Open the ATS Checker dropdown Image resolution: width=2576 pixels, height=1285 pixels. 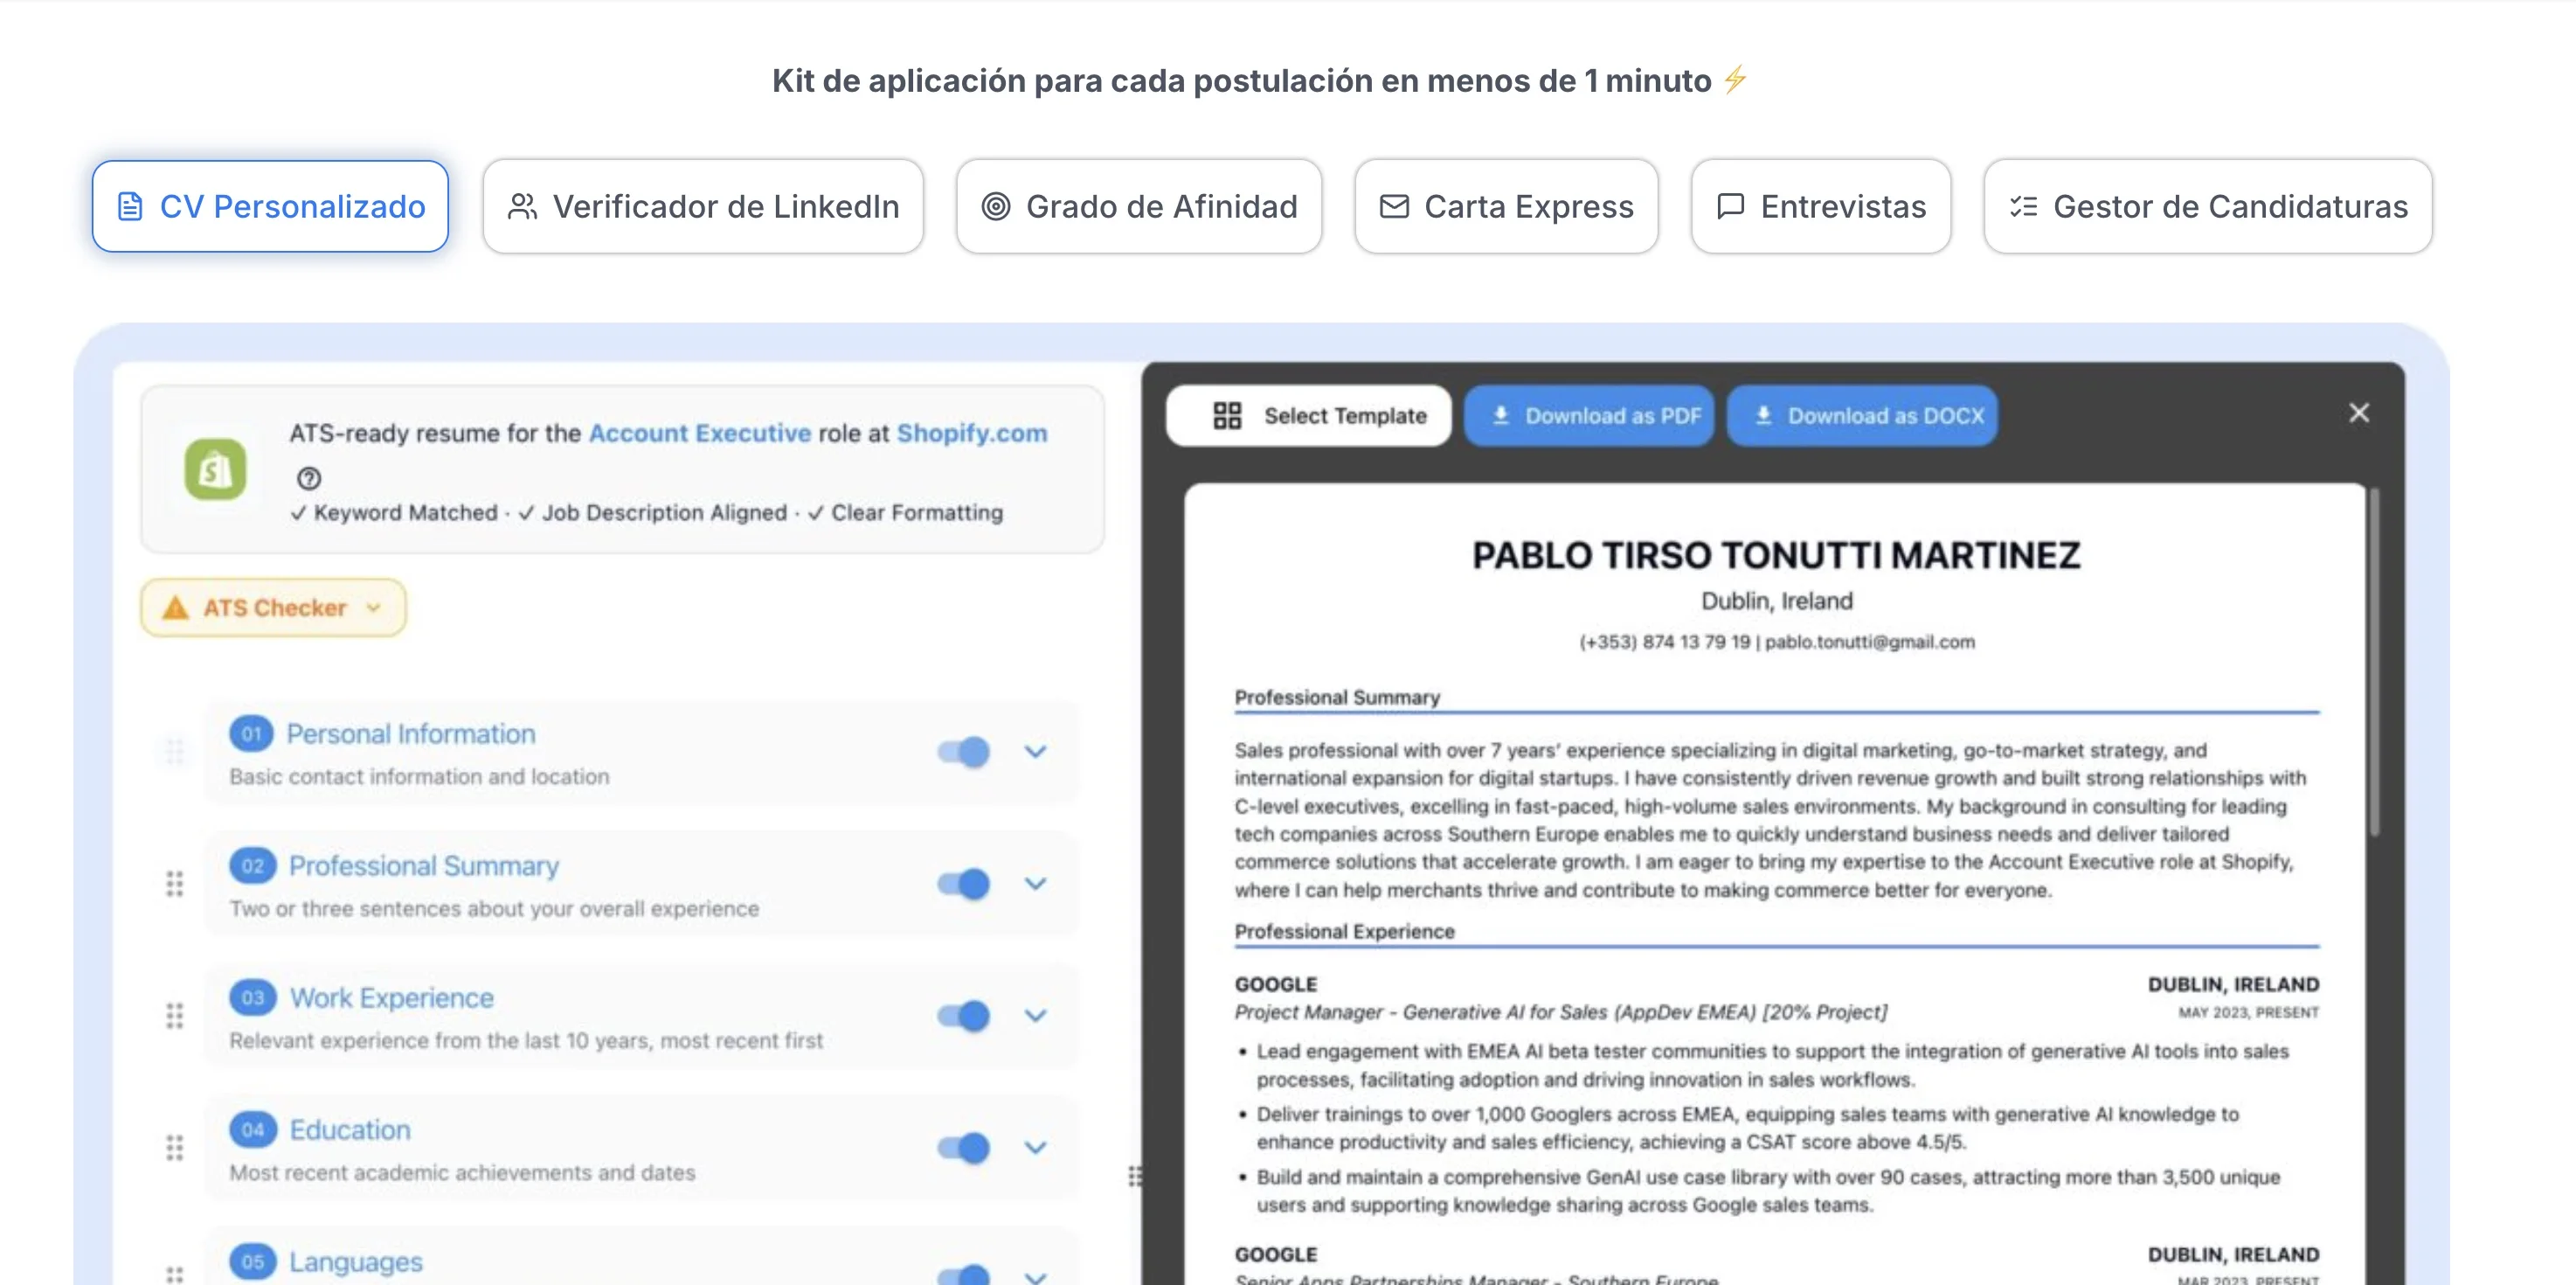[x=273, y=608]
